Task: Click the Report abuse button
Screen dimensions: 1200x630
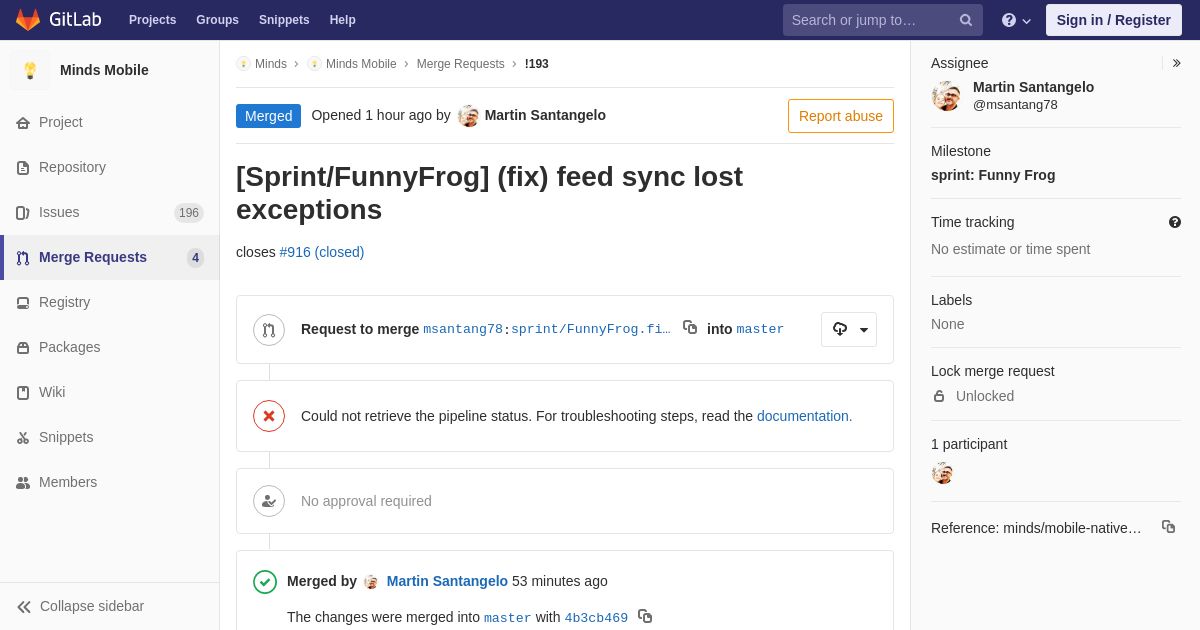Action: click(841, 116)
